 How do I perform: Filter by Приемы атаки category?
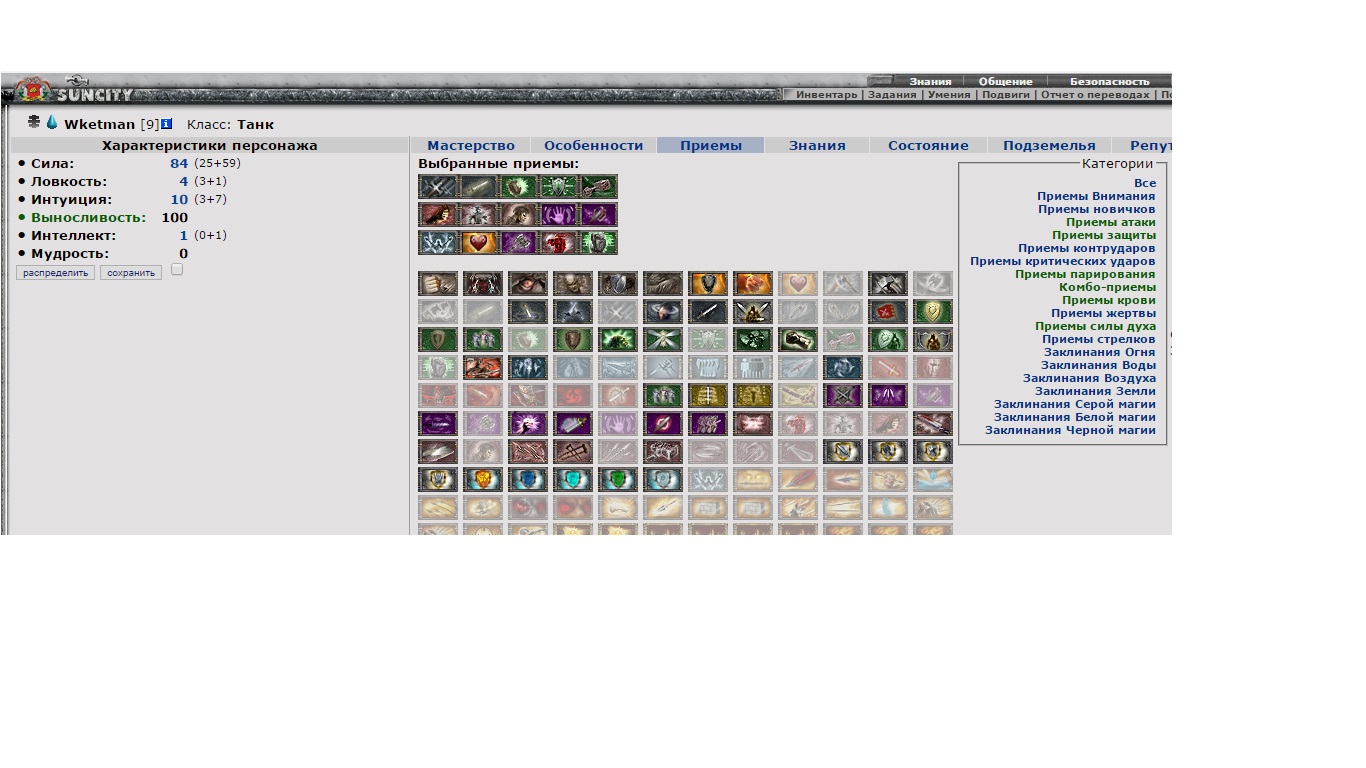(x=1111, y=223)
